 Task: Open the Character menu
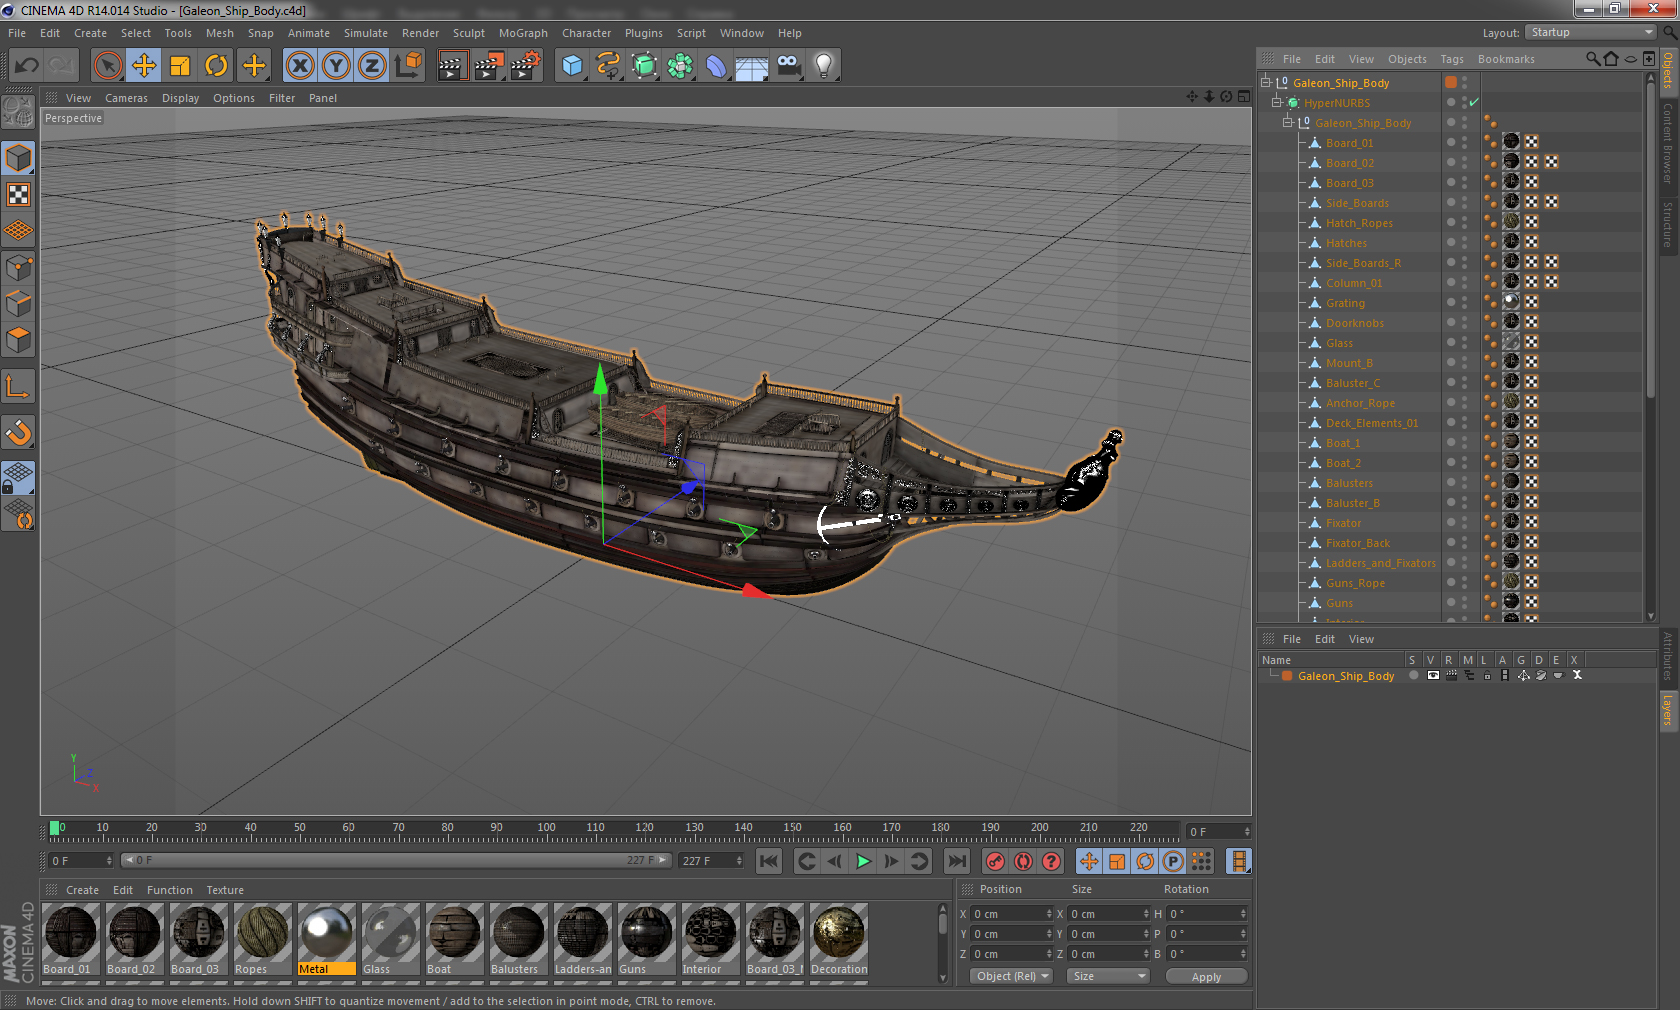[x=586, y=33]
